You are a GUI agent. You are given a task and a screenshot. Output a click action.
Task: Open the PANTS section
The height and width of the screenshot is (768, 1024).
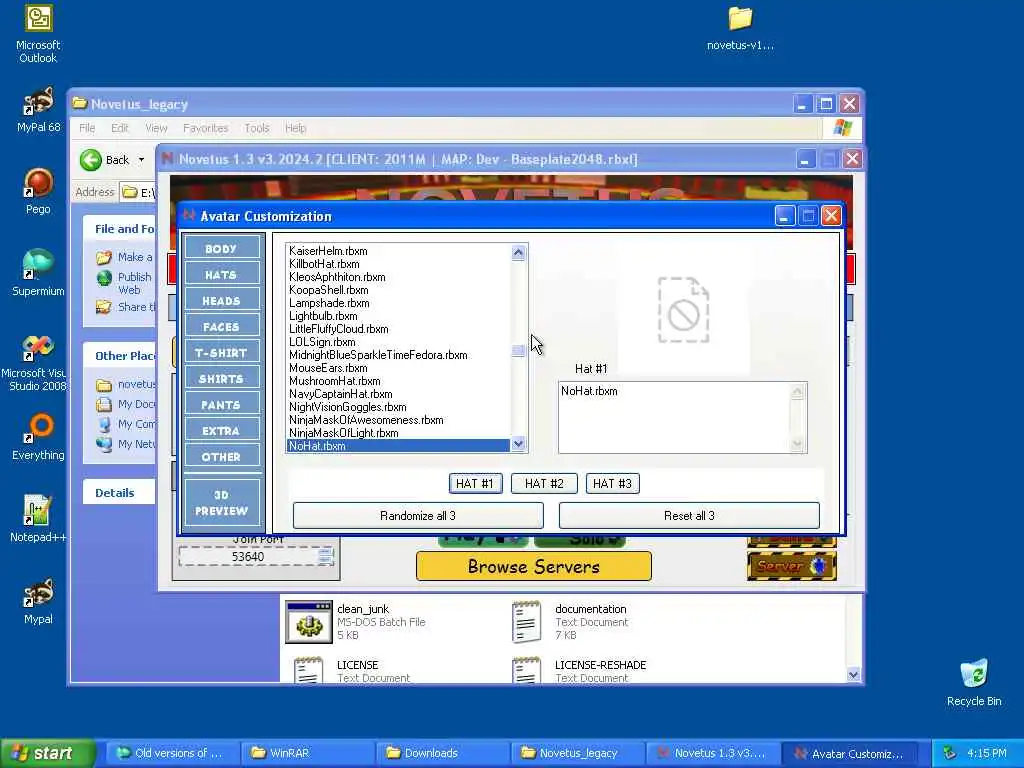pyautogui.click(x=221, y=405)
